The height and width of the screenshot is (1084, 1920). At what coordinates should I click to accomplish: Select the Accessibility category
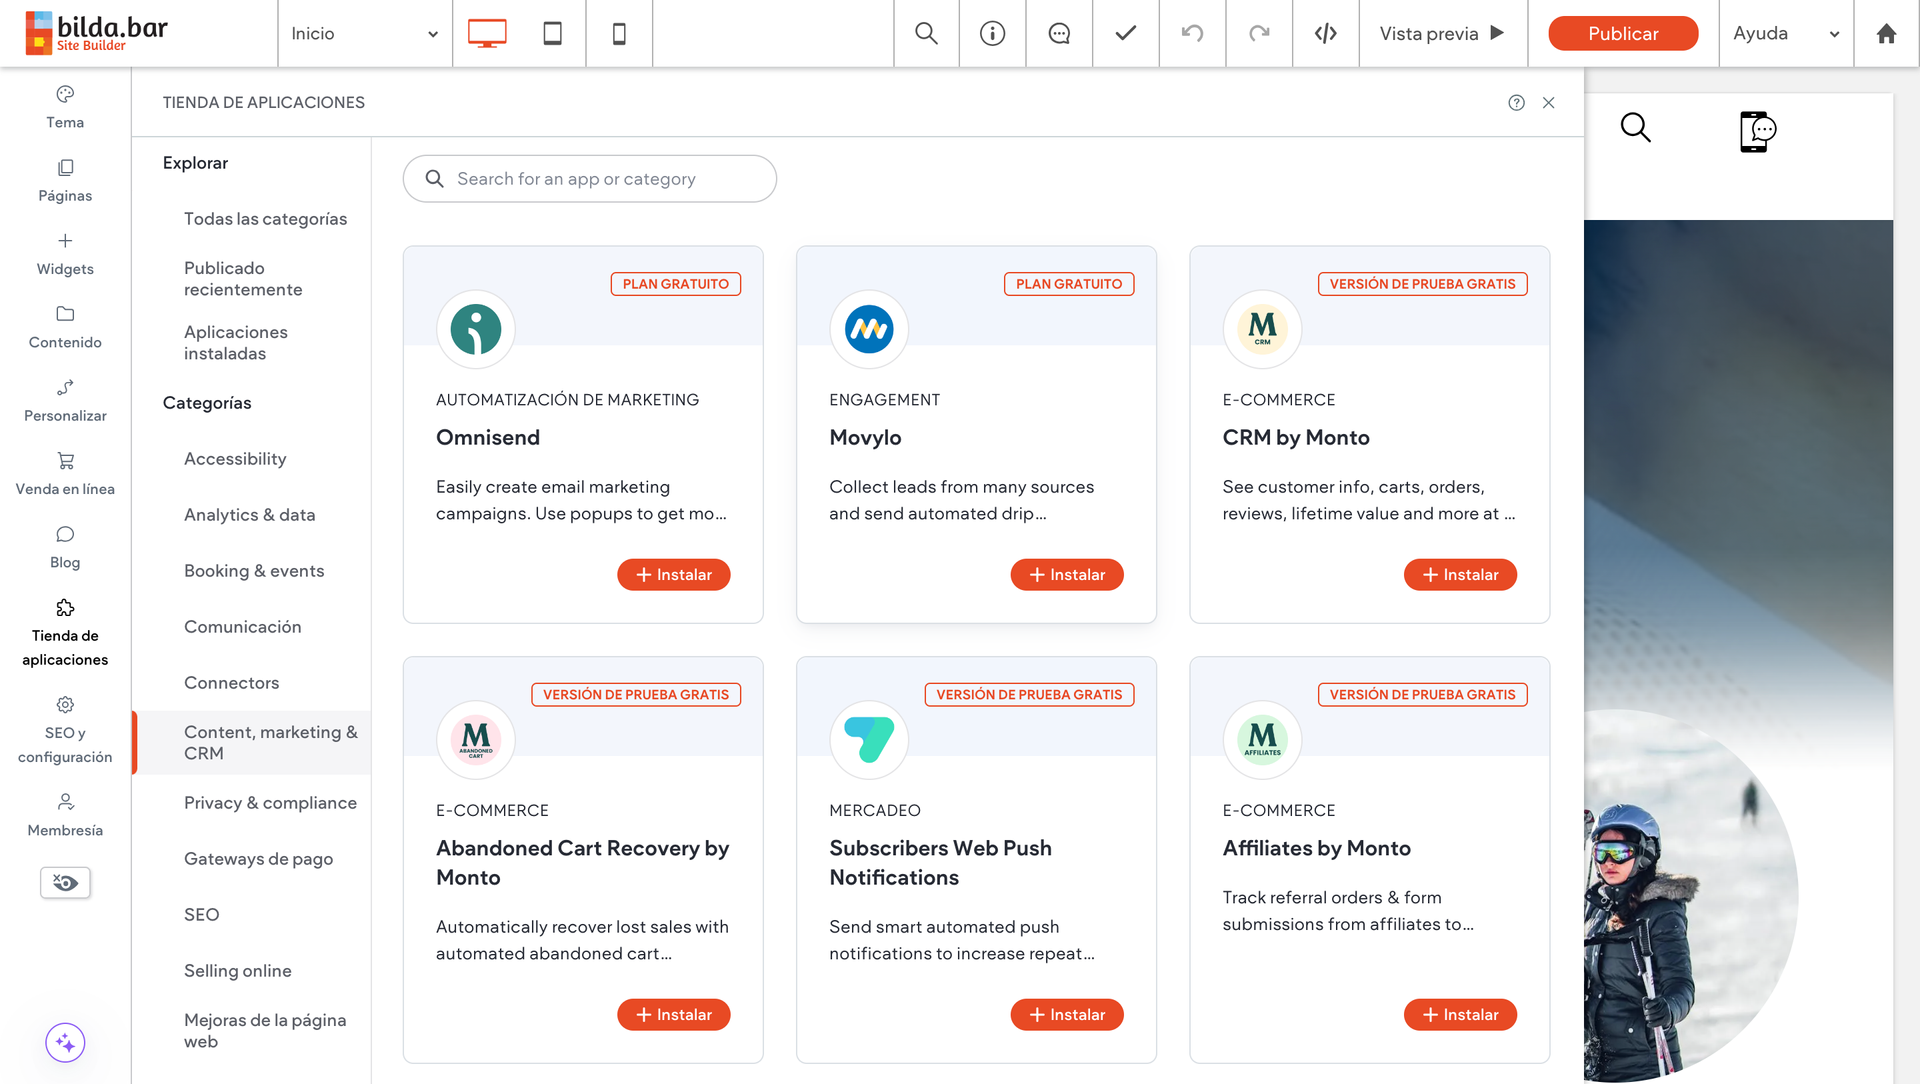[x=235, y=458]
